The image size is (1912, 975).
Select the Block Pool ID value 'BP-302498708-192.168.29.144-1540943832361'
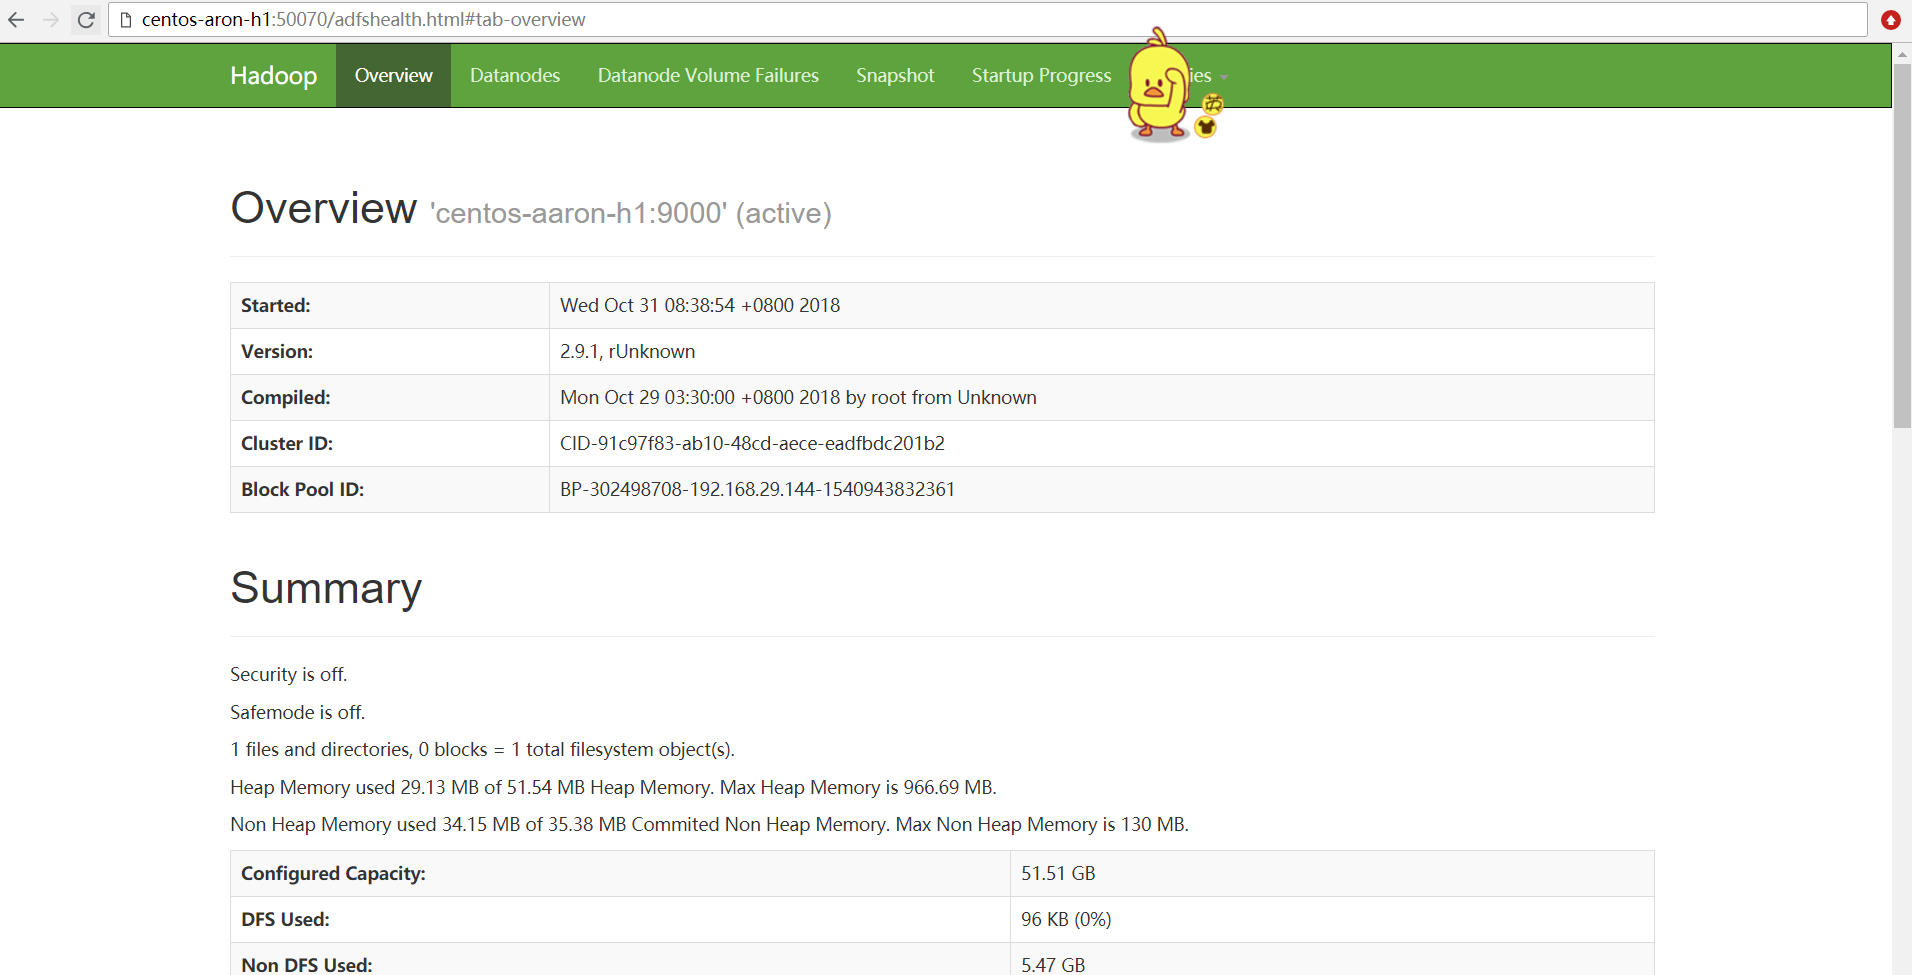point(757,490)
